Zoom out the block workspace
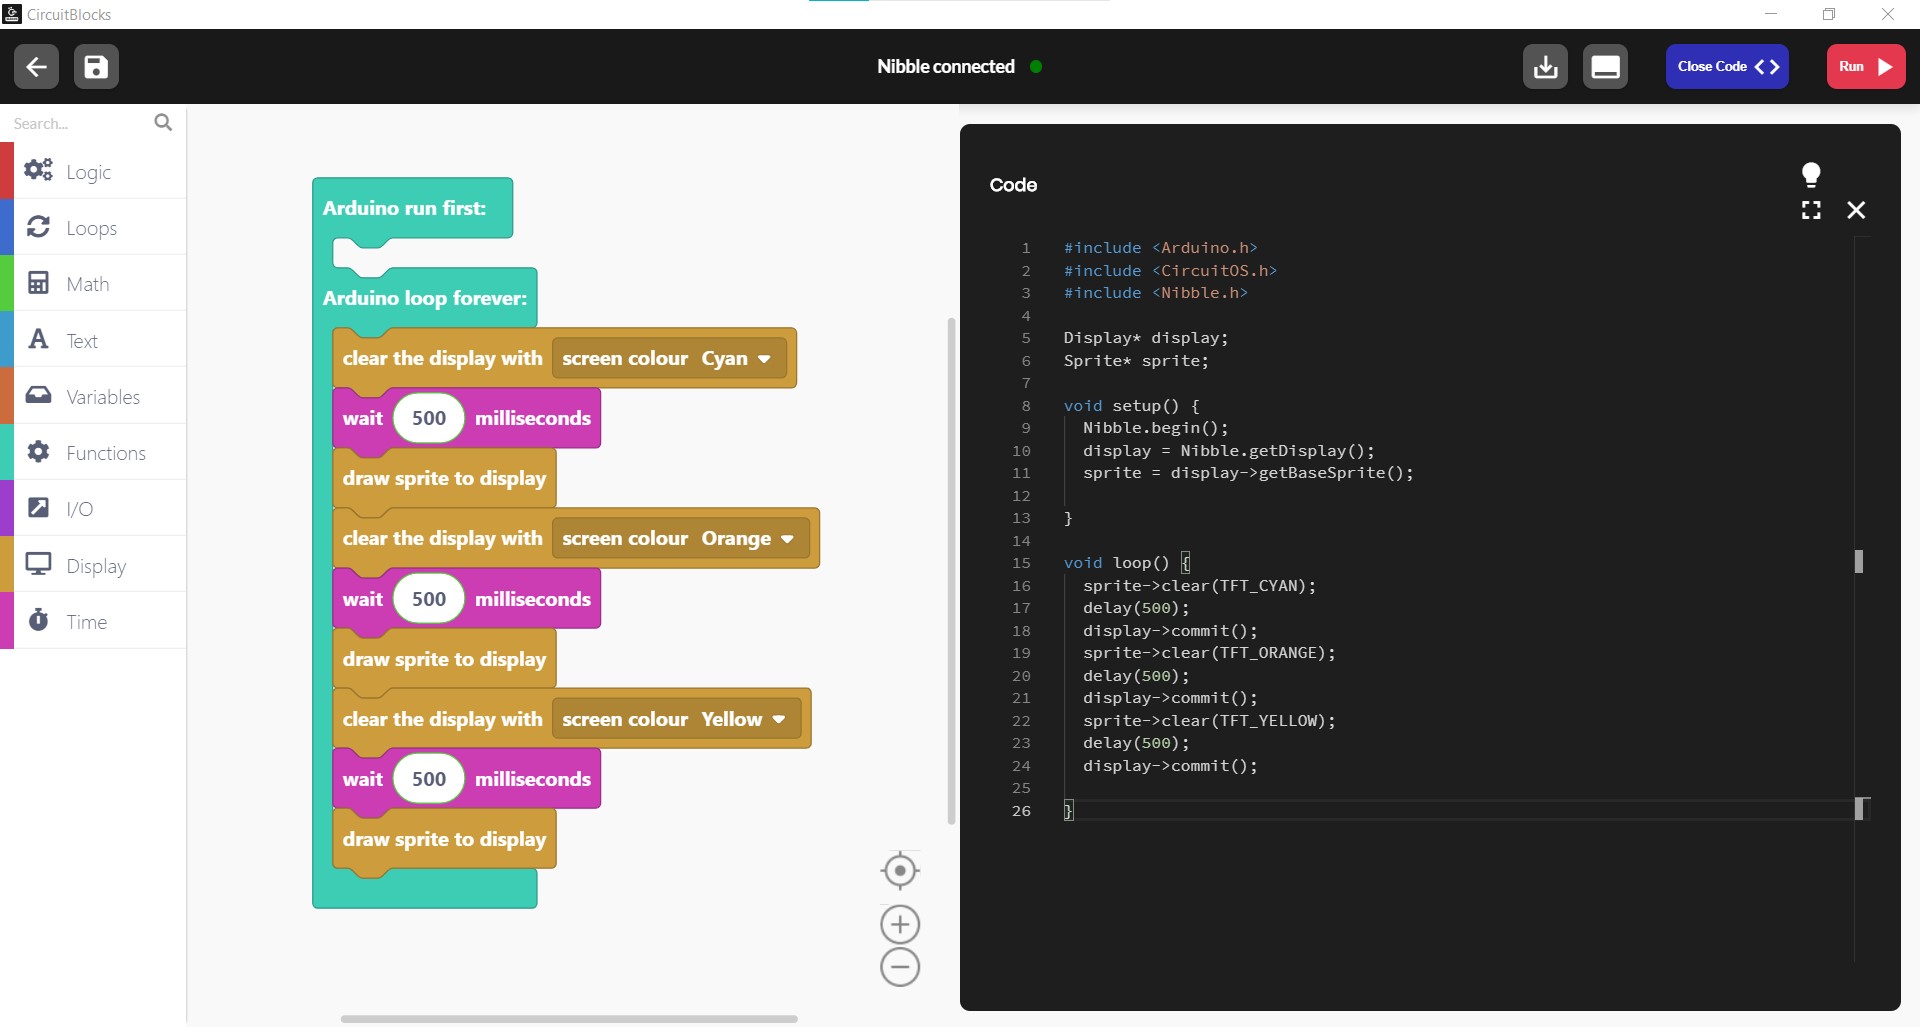The height and width of the screenshot is (1027, 1920). click(900, 967)
